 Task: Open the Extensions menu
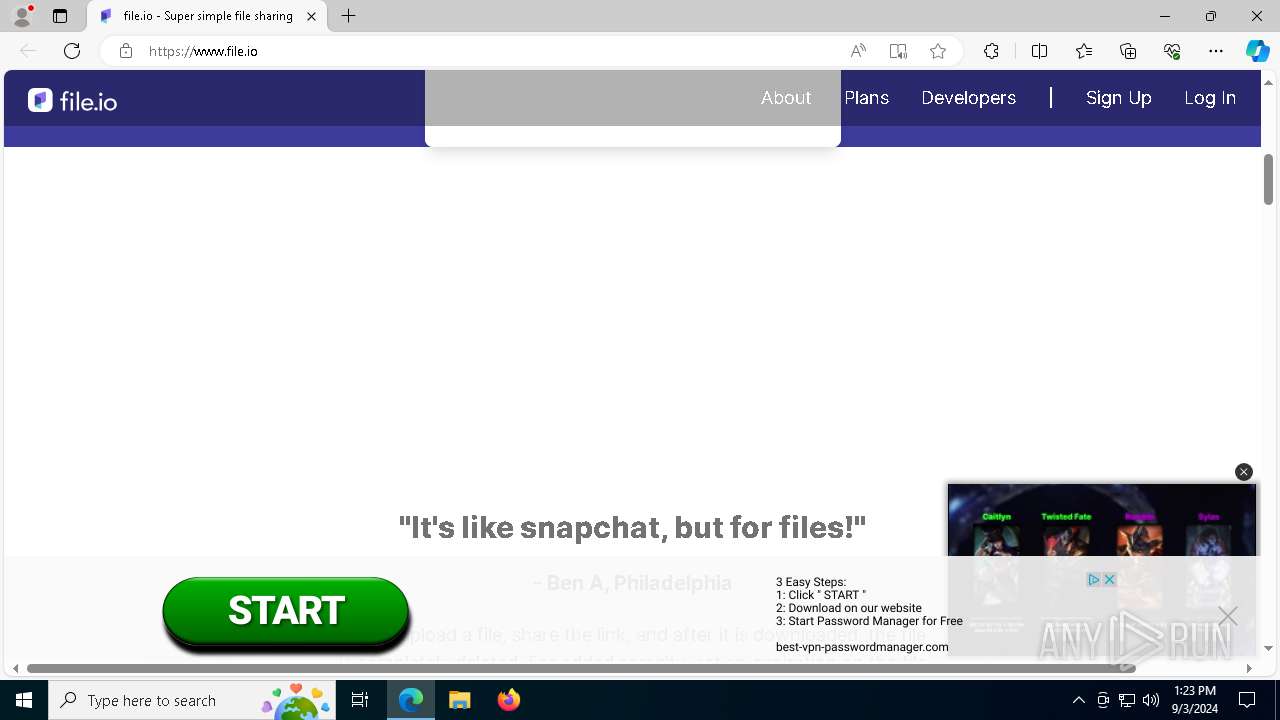[991, 51]
